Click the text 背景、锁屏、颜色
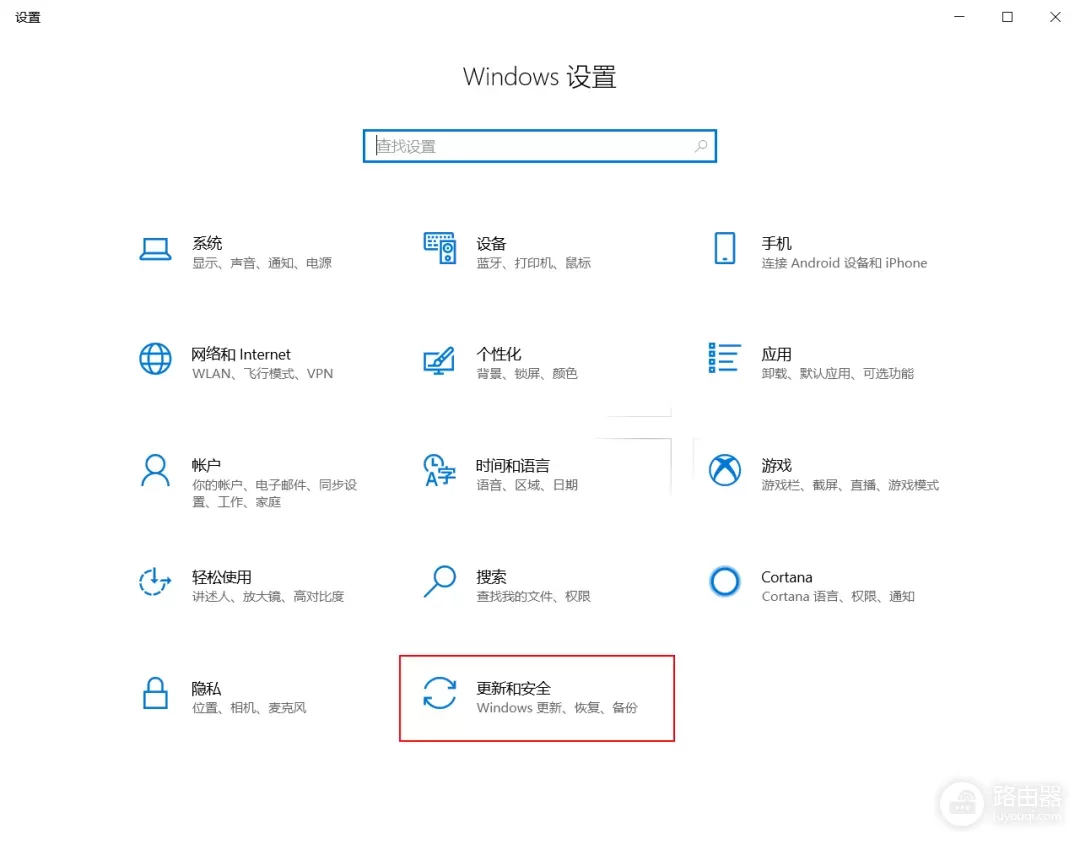The height and width of the screenshot is (844, 1080). click(x=527, y=373)
